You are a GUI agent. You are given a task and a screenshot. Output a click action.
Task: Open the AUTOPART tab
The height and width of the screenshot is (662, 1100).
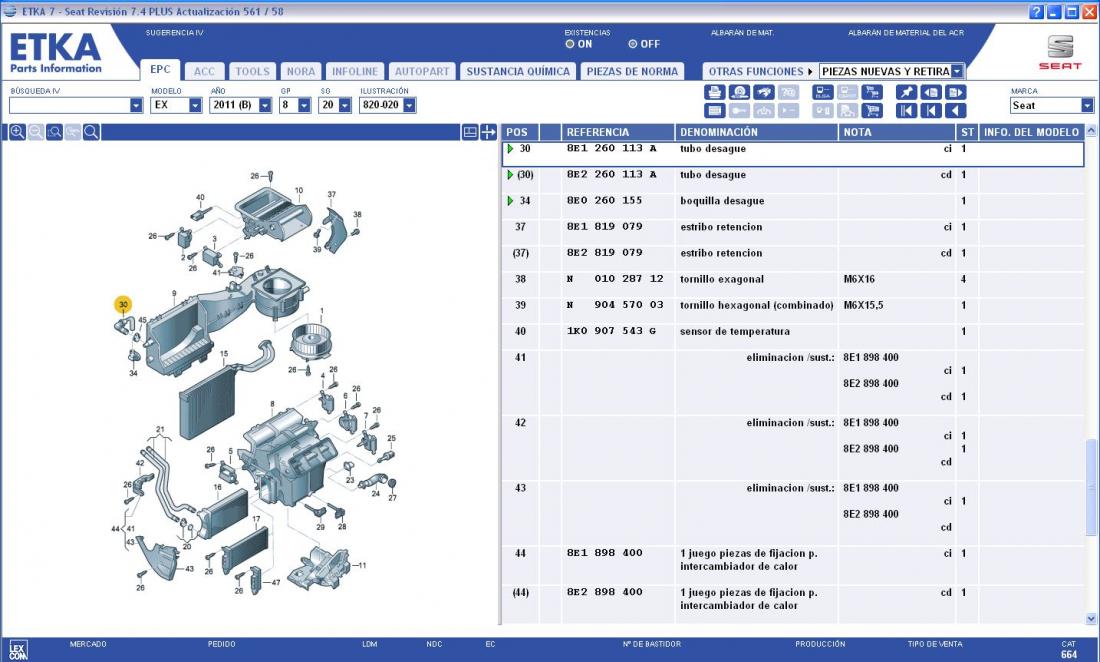[x=422, y=72]
